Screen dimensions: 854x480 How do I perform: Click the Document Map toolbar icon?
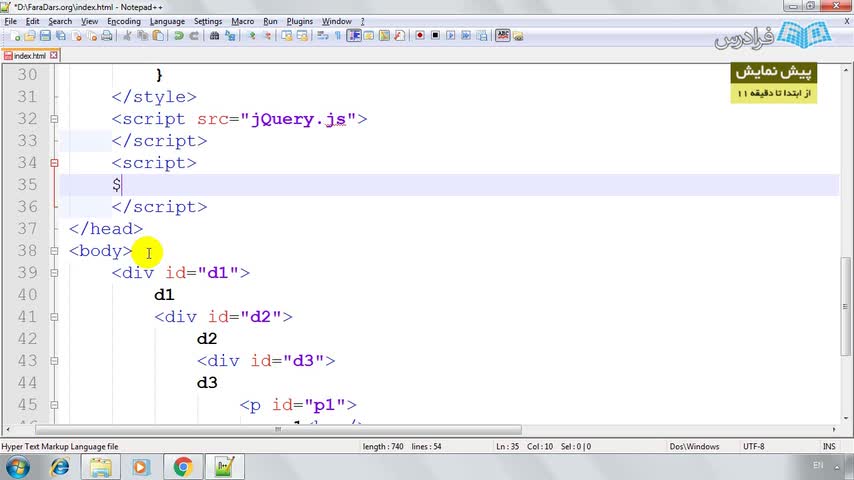[x=384, y=36]
